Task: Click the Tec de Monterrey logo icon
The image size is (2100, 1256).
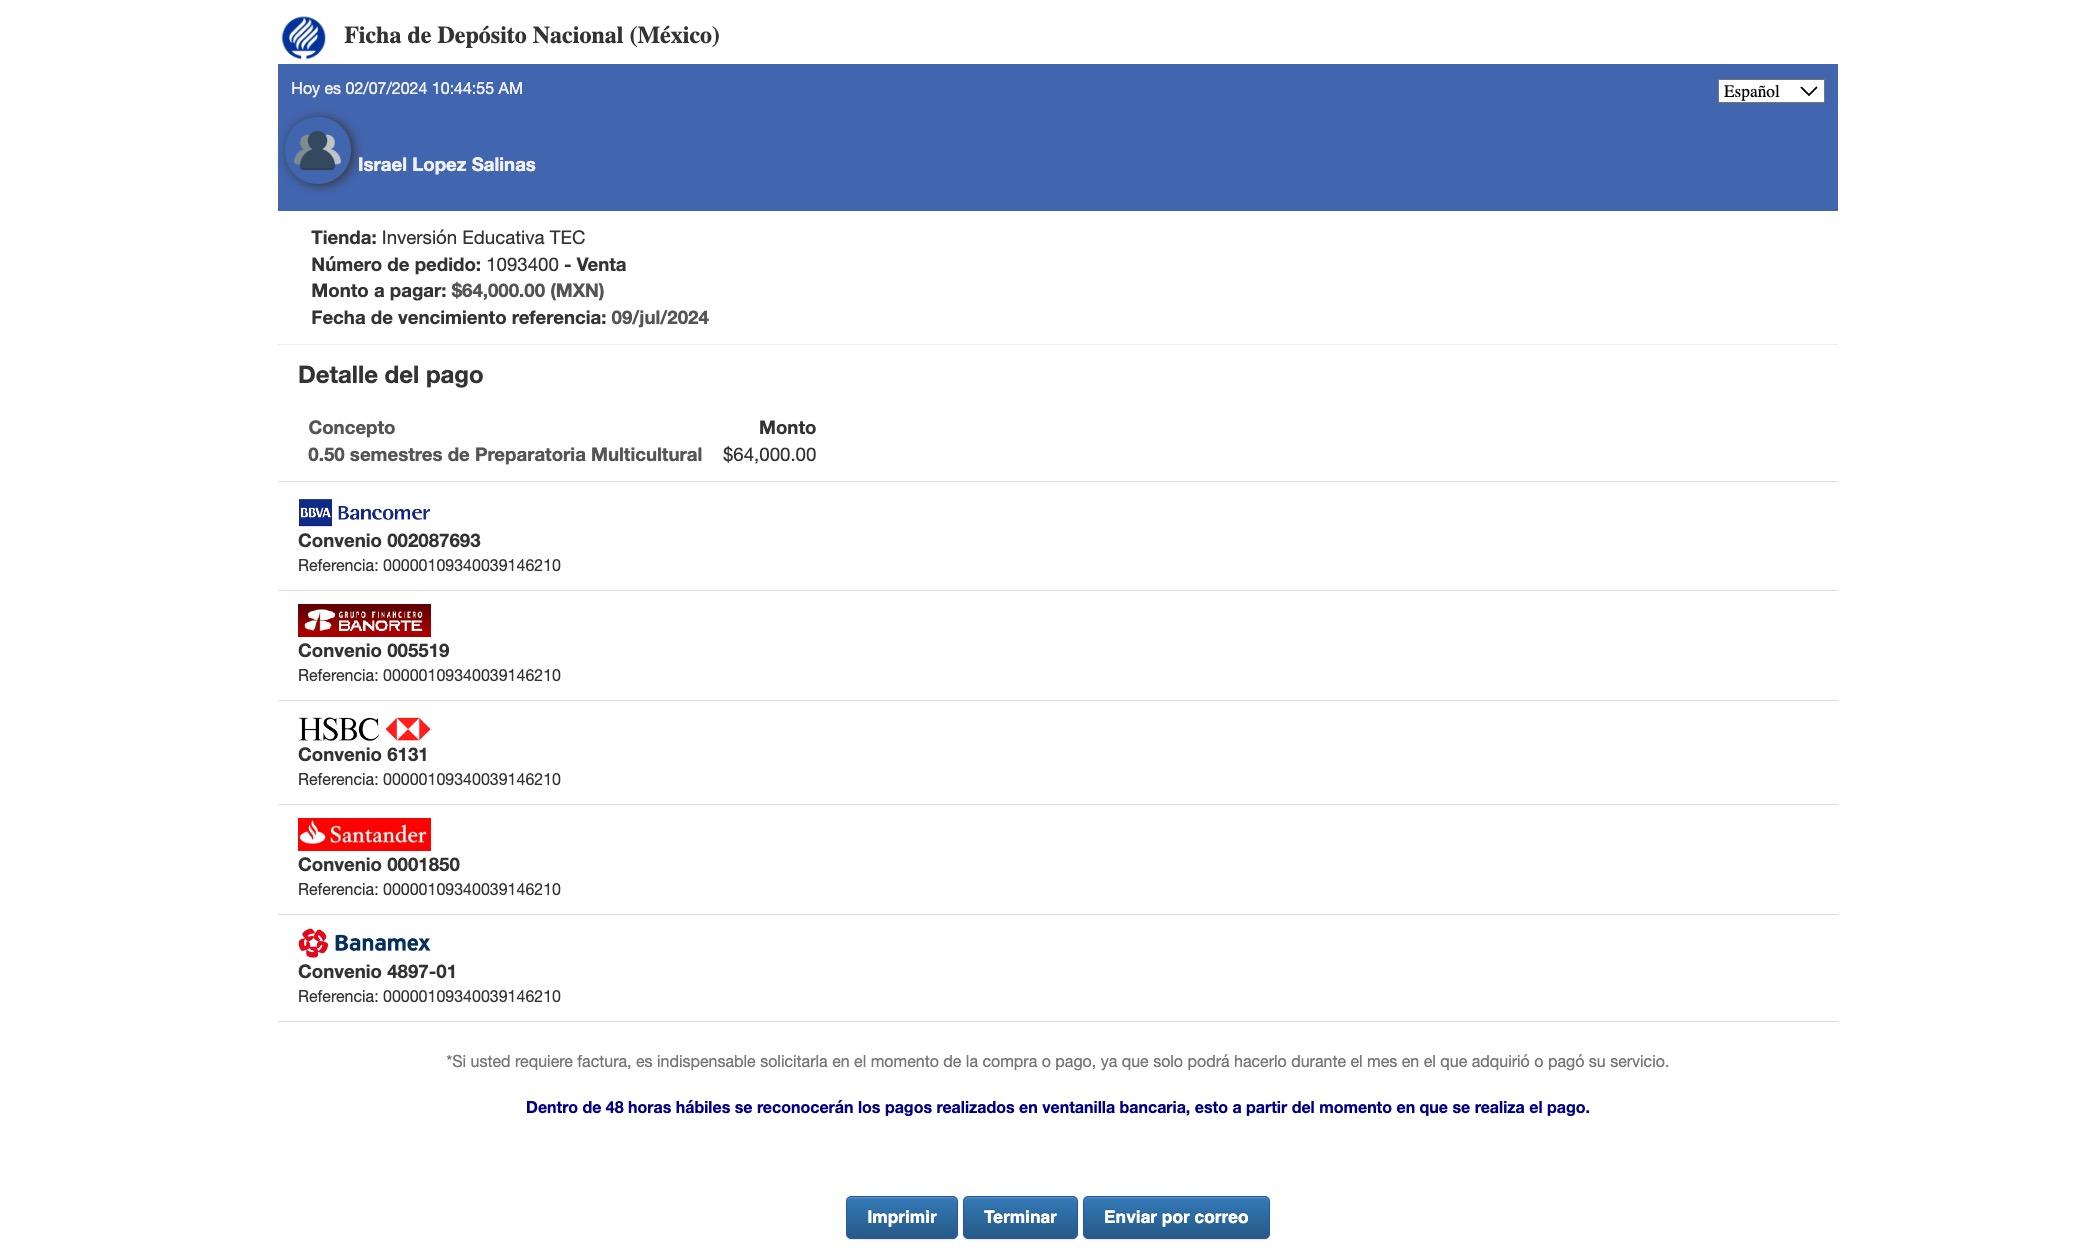Action: pyautogui.click(x=303, y=37)
